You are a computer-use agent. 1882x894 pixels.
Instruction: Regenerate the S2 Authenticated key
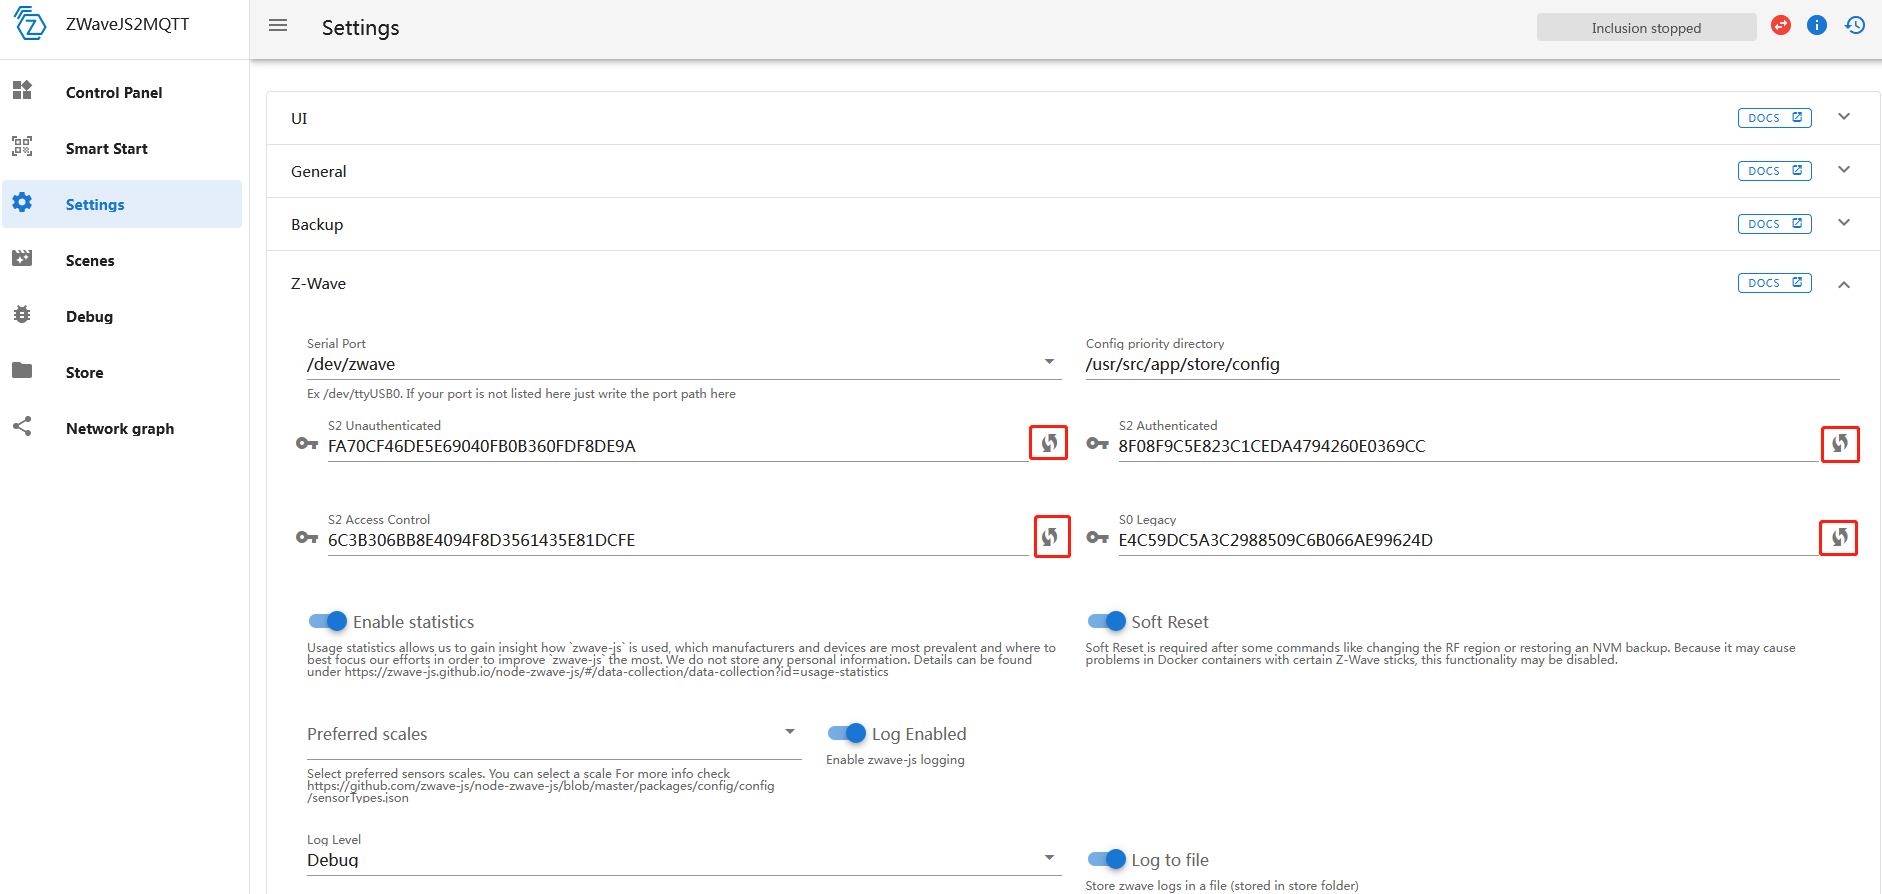[x=1840, y=443]
